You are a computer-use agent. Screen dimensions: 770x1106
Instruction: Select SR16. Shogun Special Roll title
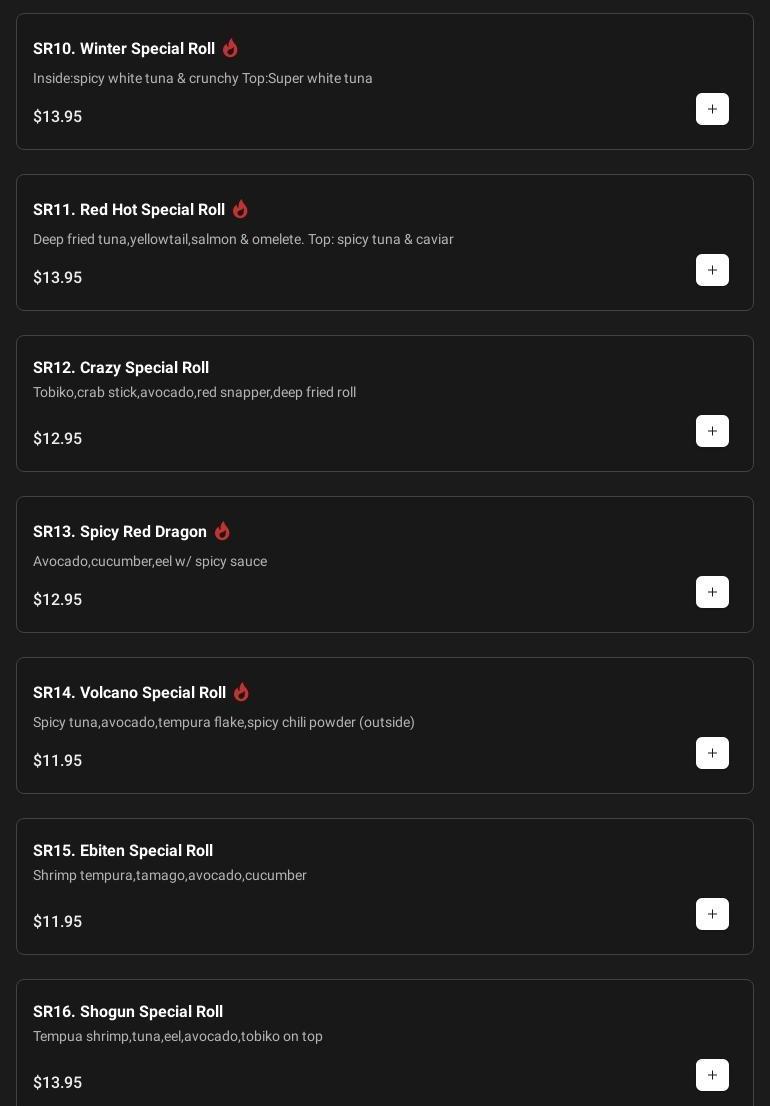point(128,1012)
